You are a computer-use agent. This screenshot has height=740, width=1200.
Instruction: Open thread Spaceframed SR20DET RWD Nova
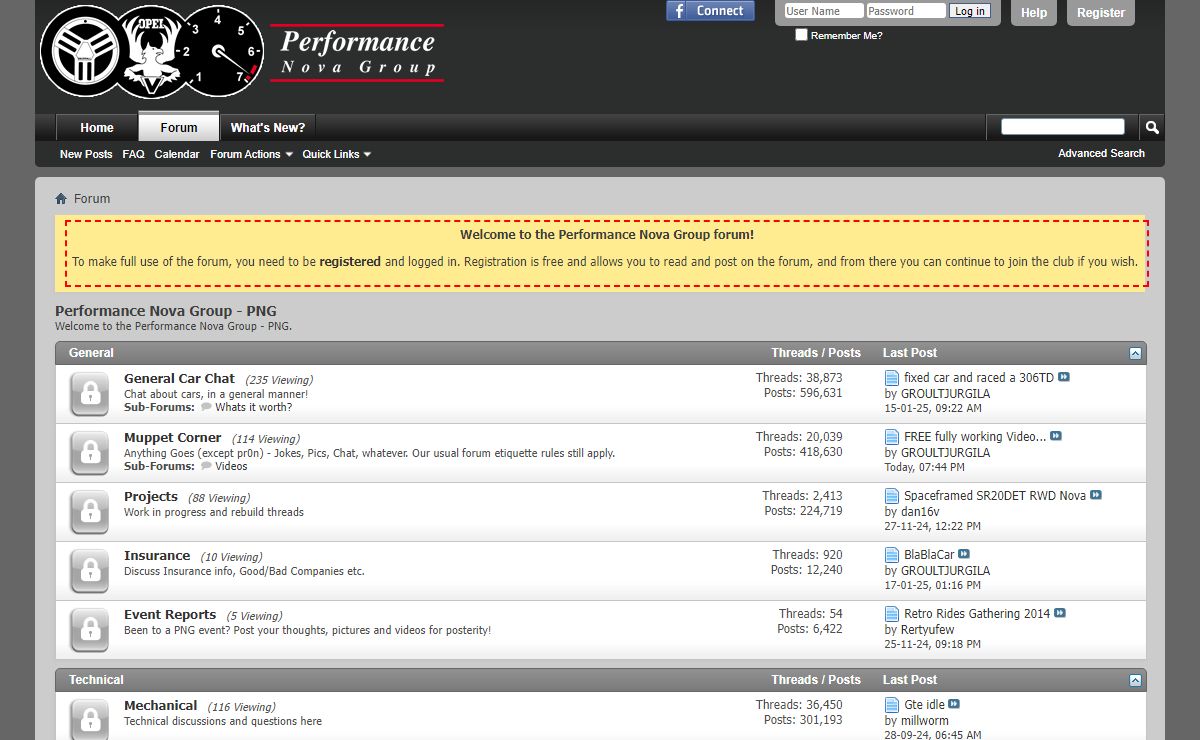[995, 496]
